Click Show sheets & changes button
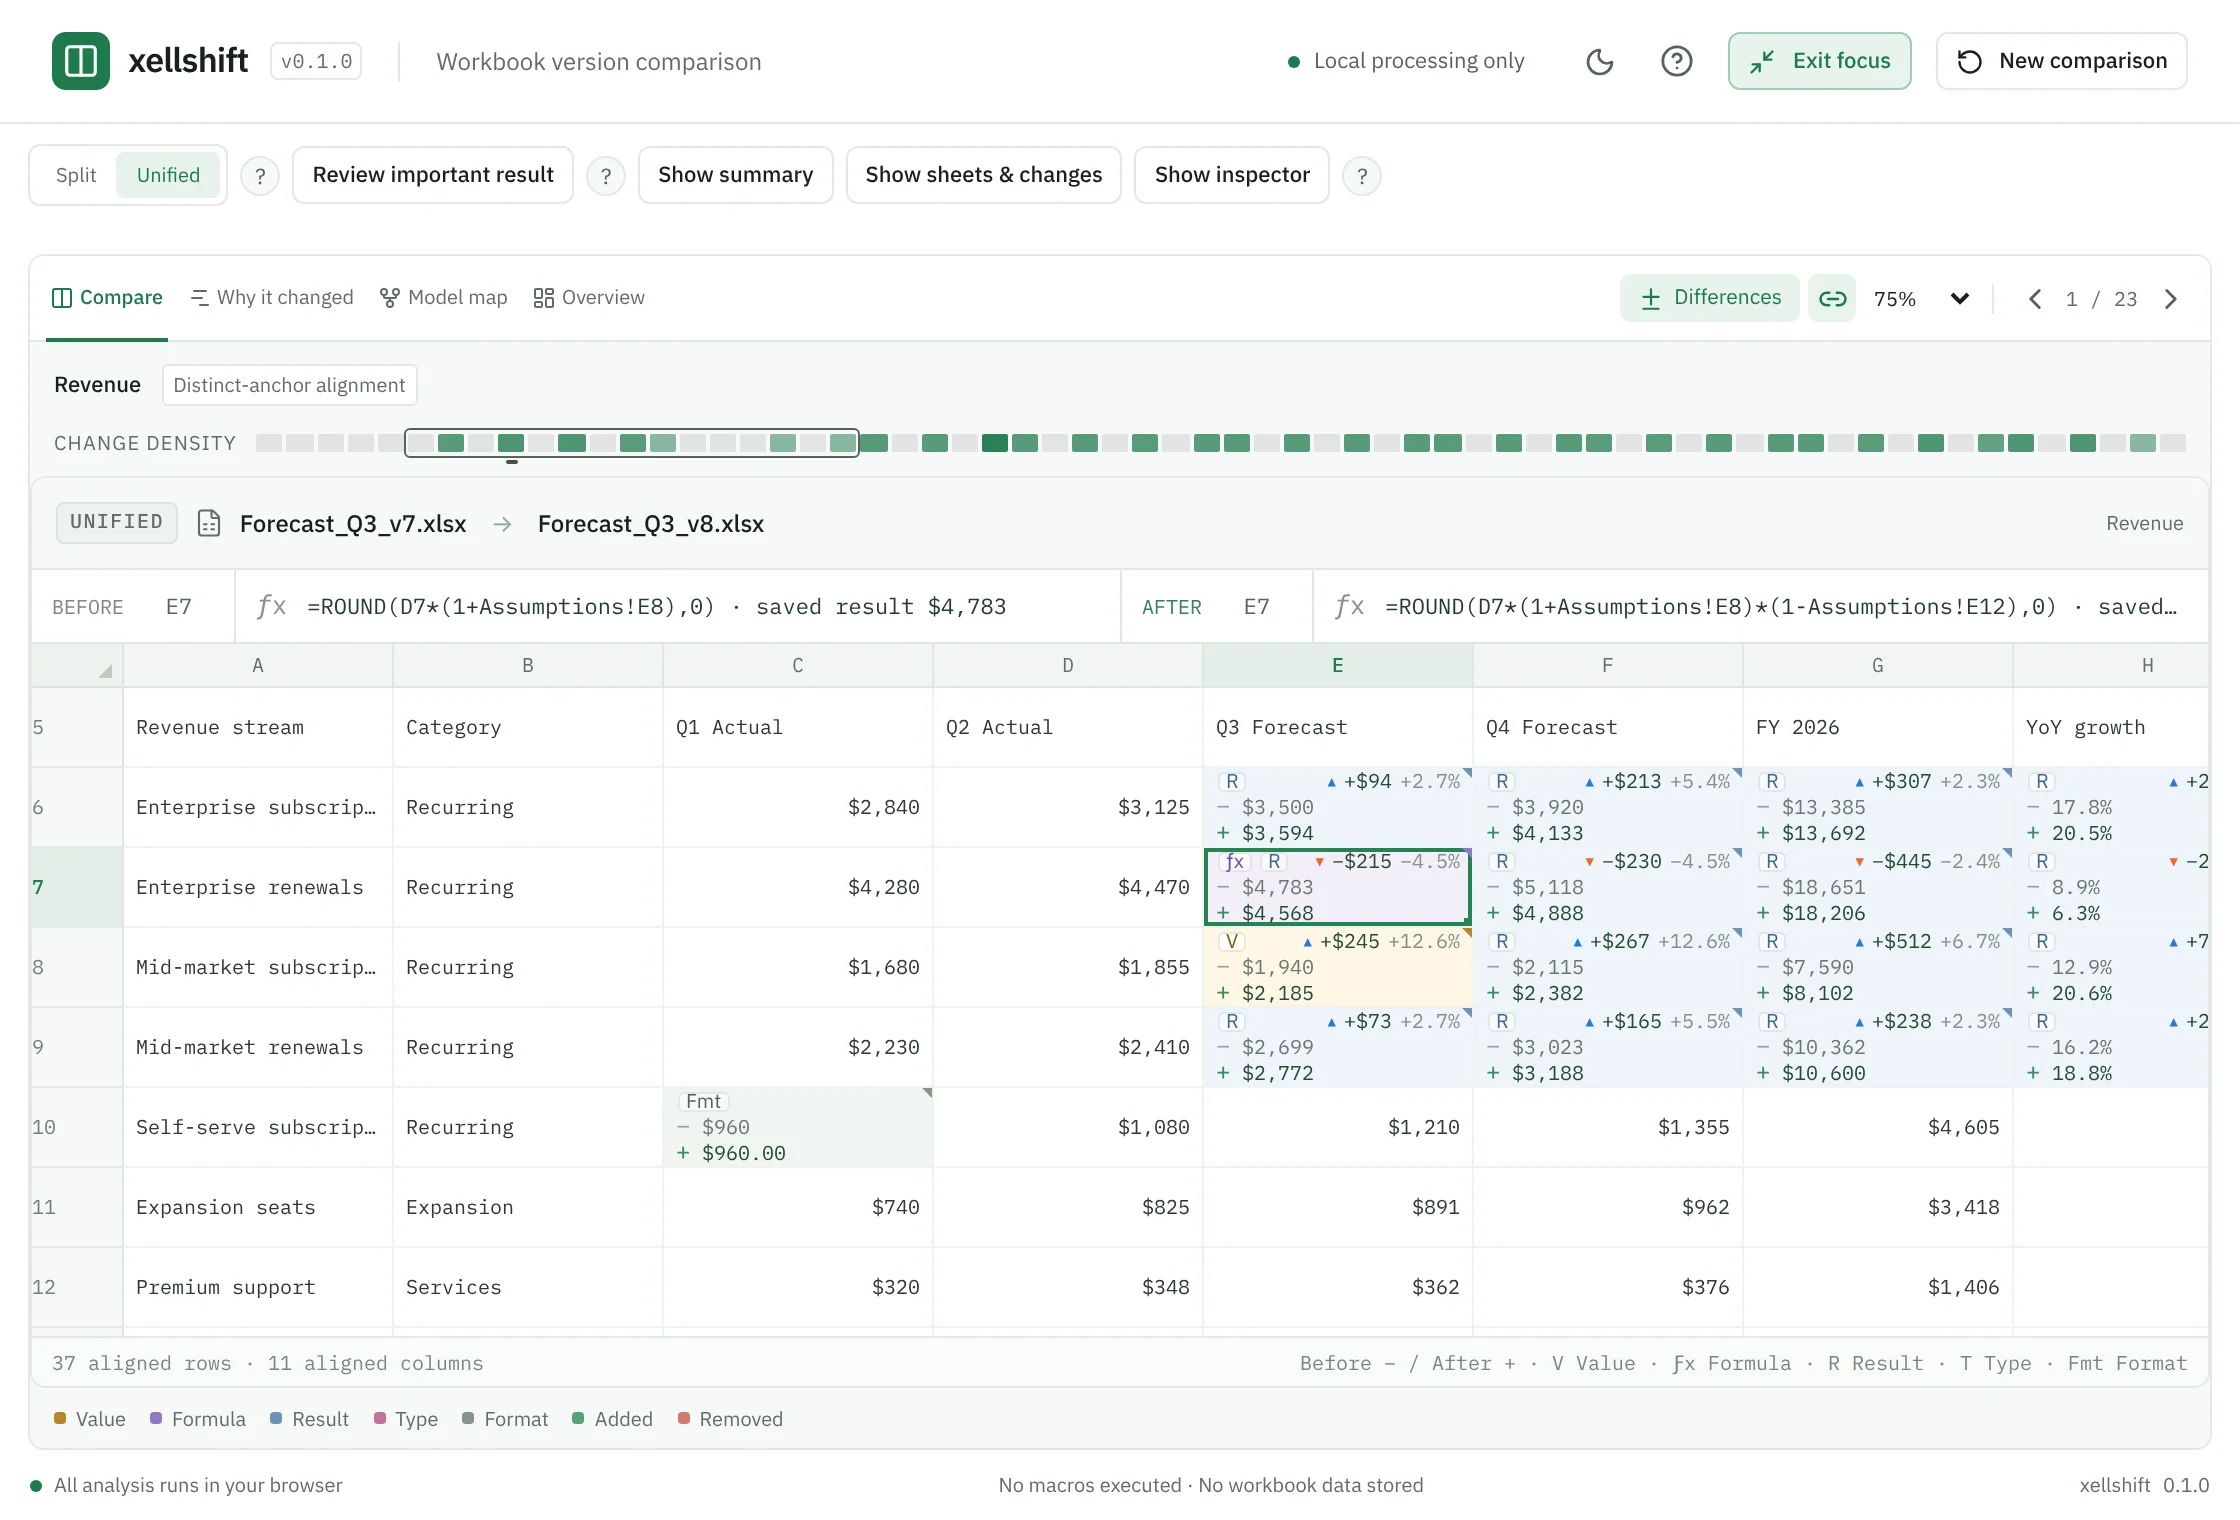2240x1520 pixels. point(984,175)
